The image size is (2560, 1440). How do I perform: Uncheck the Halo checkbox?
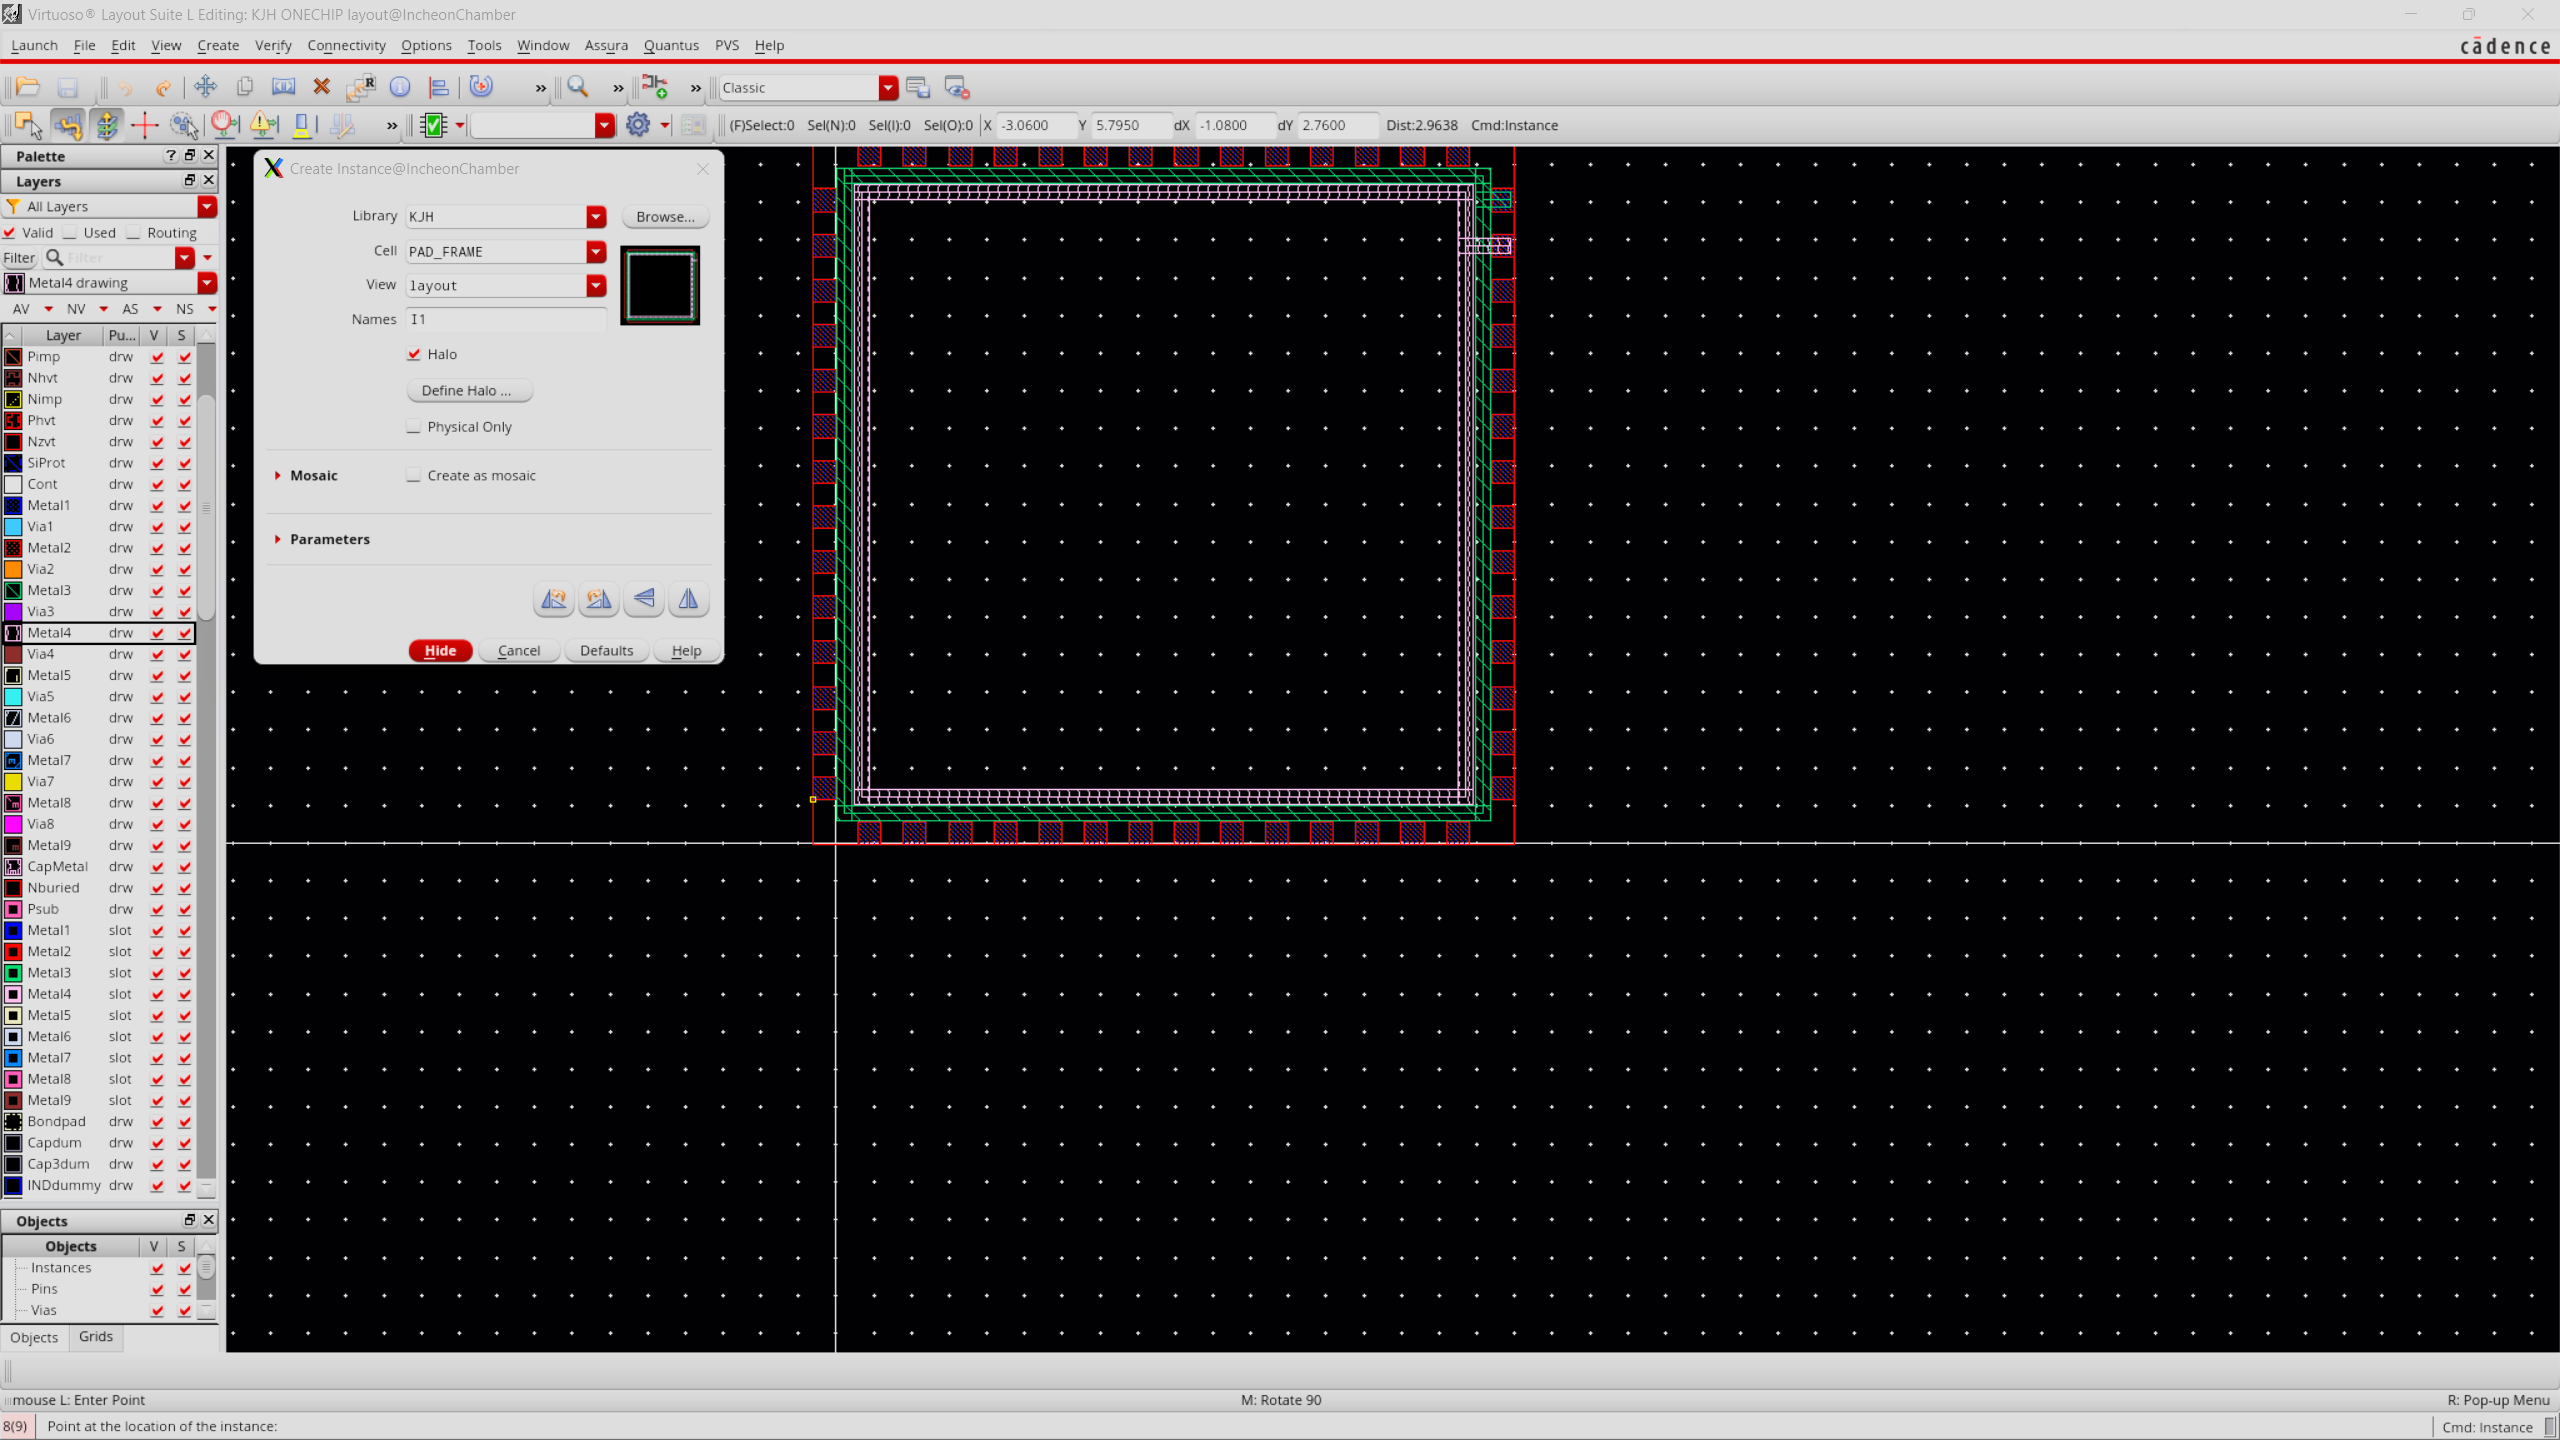pos(414,354)
